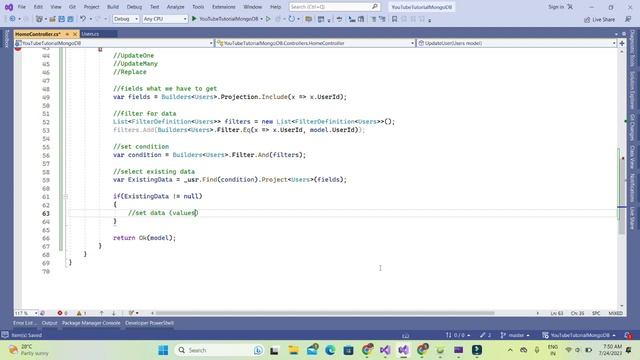Click Sign in link
640x360 pixels.
[x=556, y=7]
